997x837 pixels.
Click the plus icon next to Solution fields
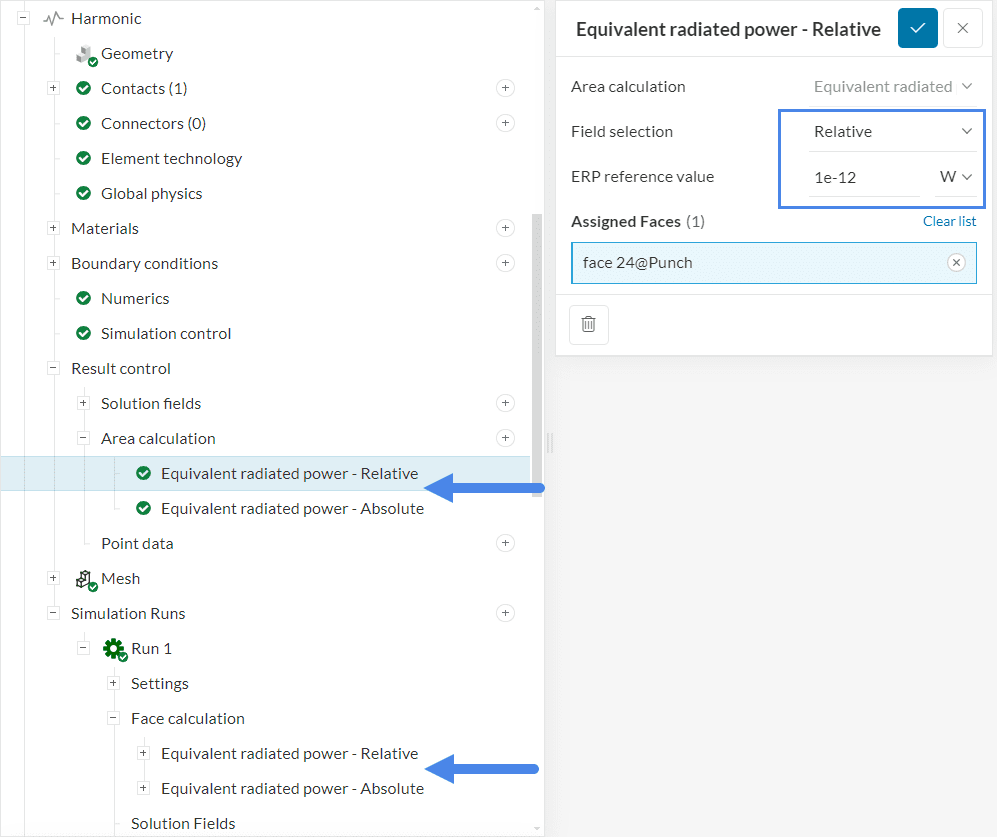(x=505, y=403)
